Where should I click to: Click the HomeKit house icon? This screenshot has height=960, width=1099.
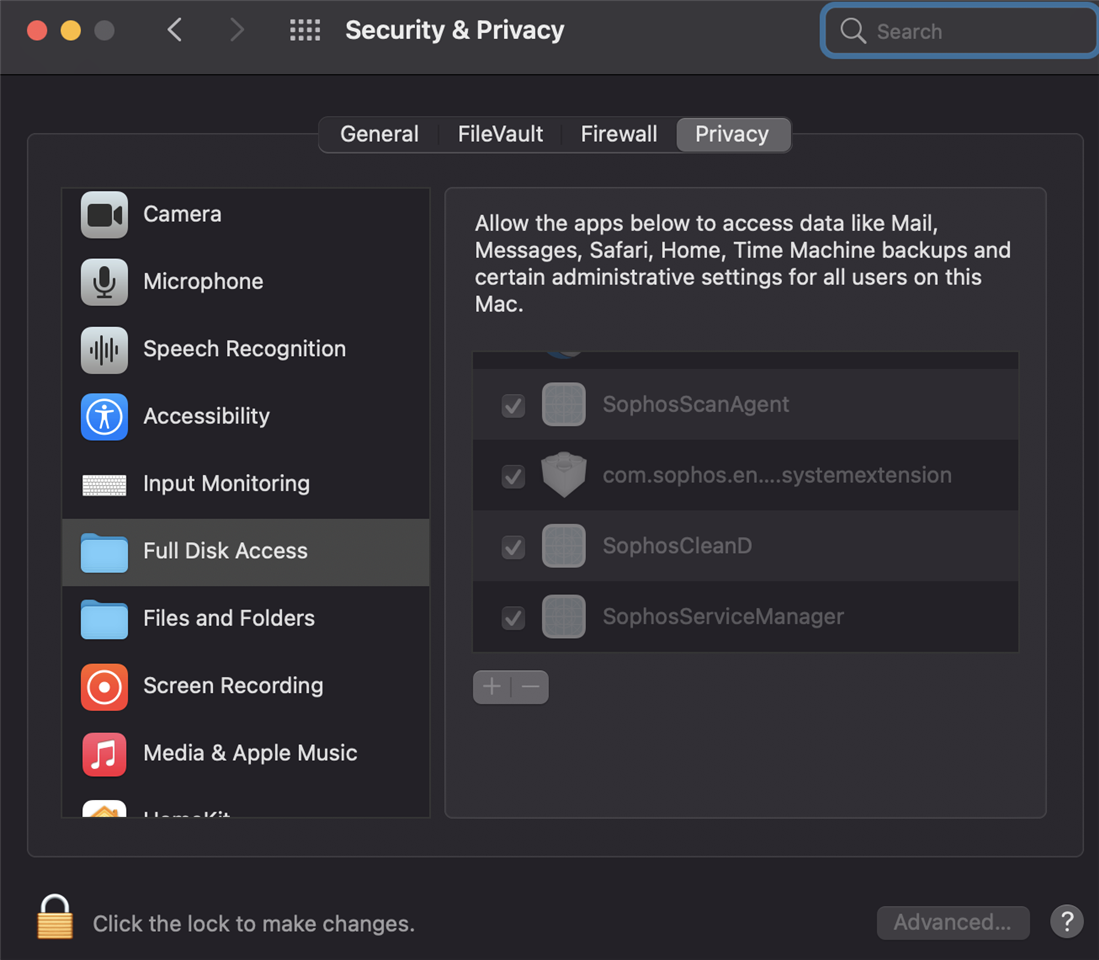tap(104, 809)
